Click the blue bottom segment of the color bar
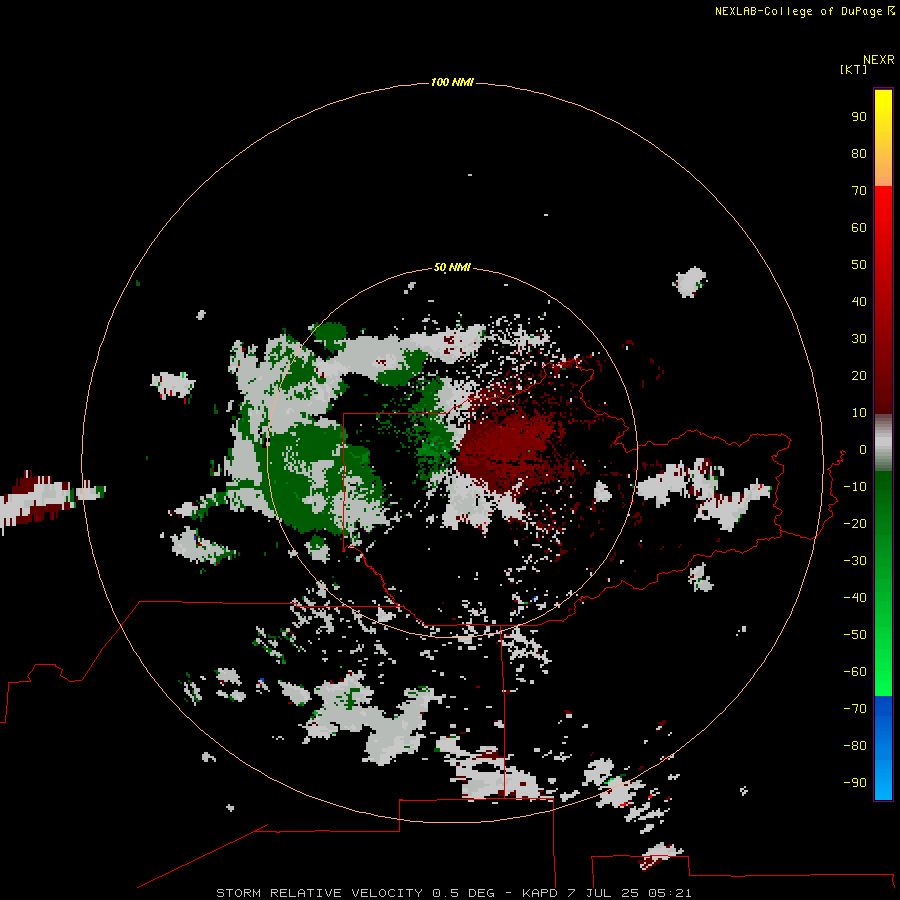900x900 pixels. click(883, 747)
